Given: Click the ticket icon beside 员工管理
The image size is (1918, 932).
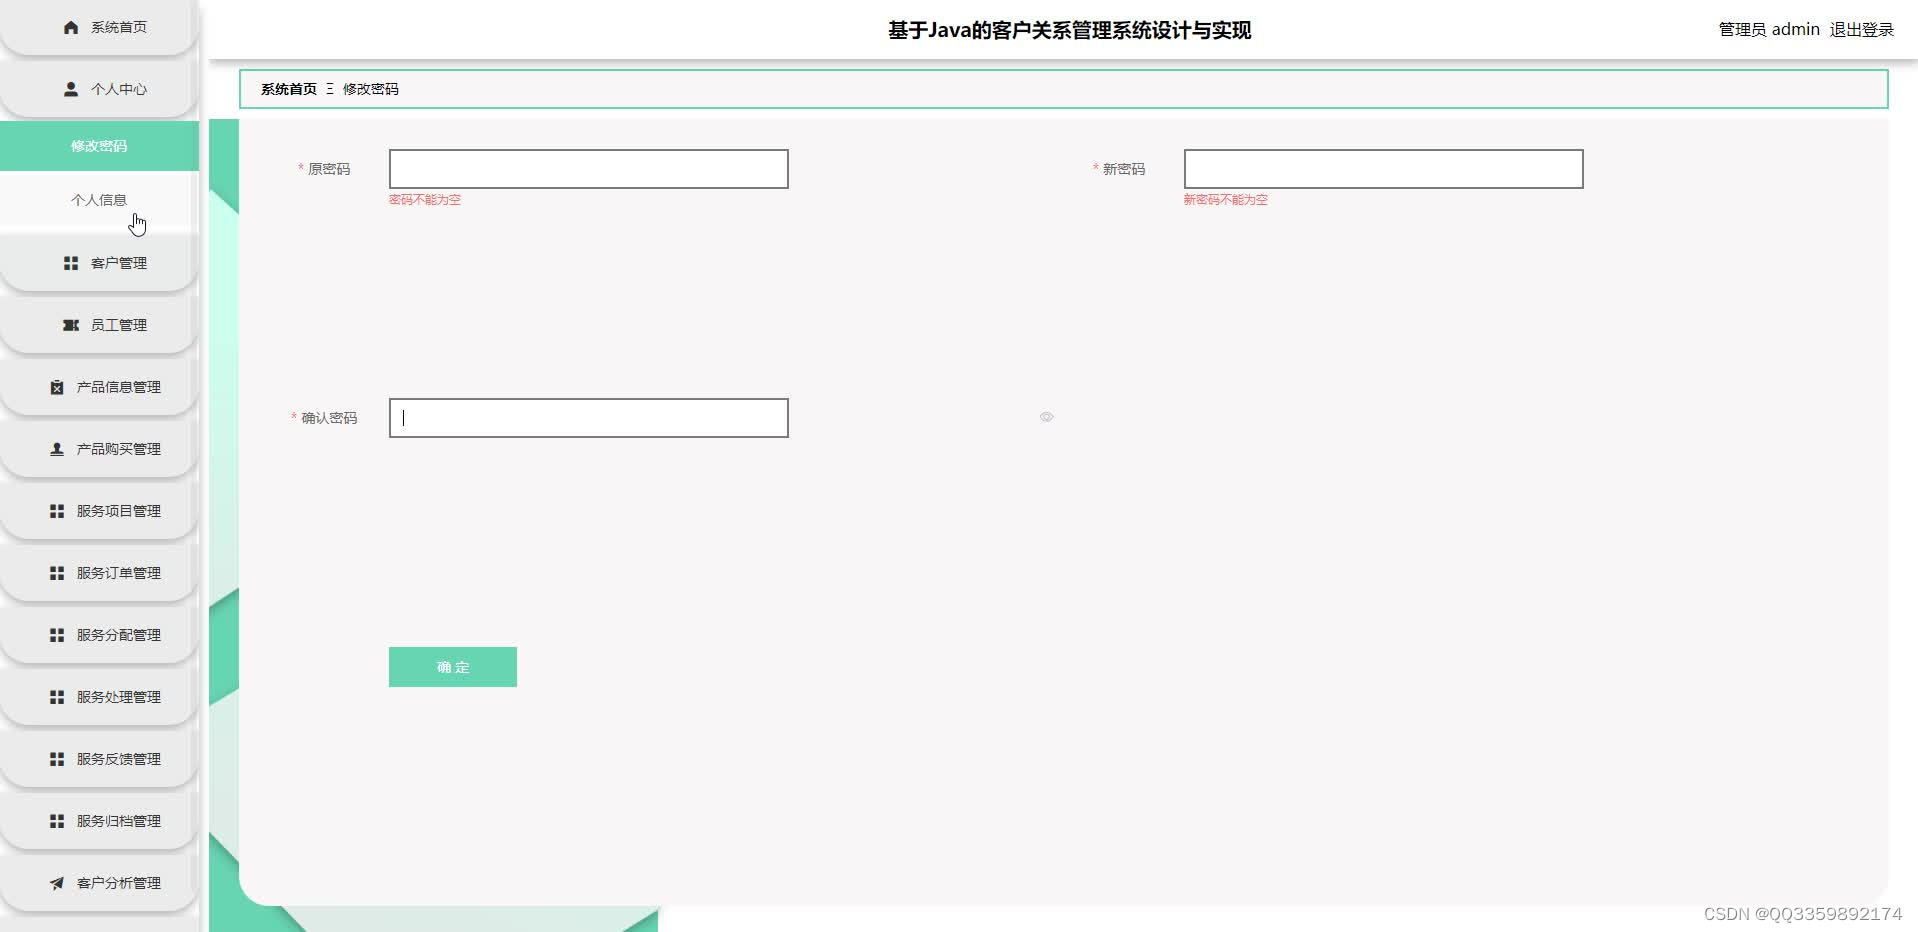Looking at the screenshot, I should [x=71, y=325].
